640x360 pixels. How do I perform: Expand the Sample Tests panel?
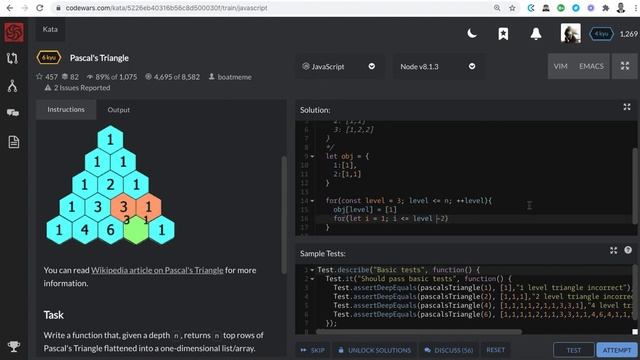(x=613, y=250)
